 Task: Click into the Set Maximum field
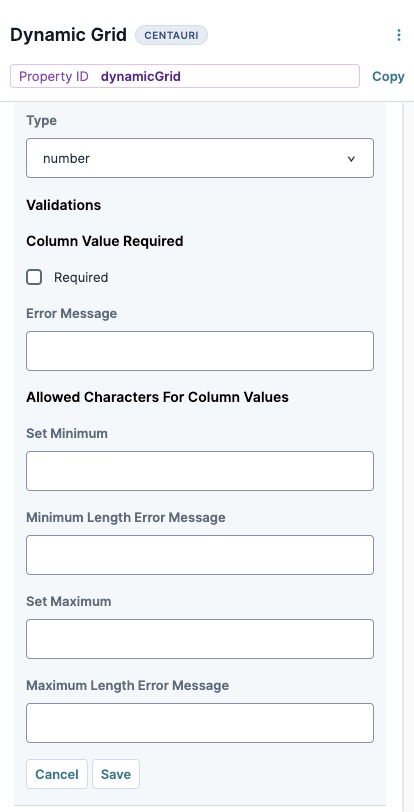click(x=199, y=639)
